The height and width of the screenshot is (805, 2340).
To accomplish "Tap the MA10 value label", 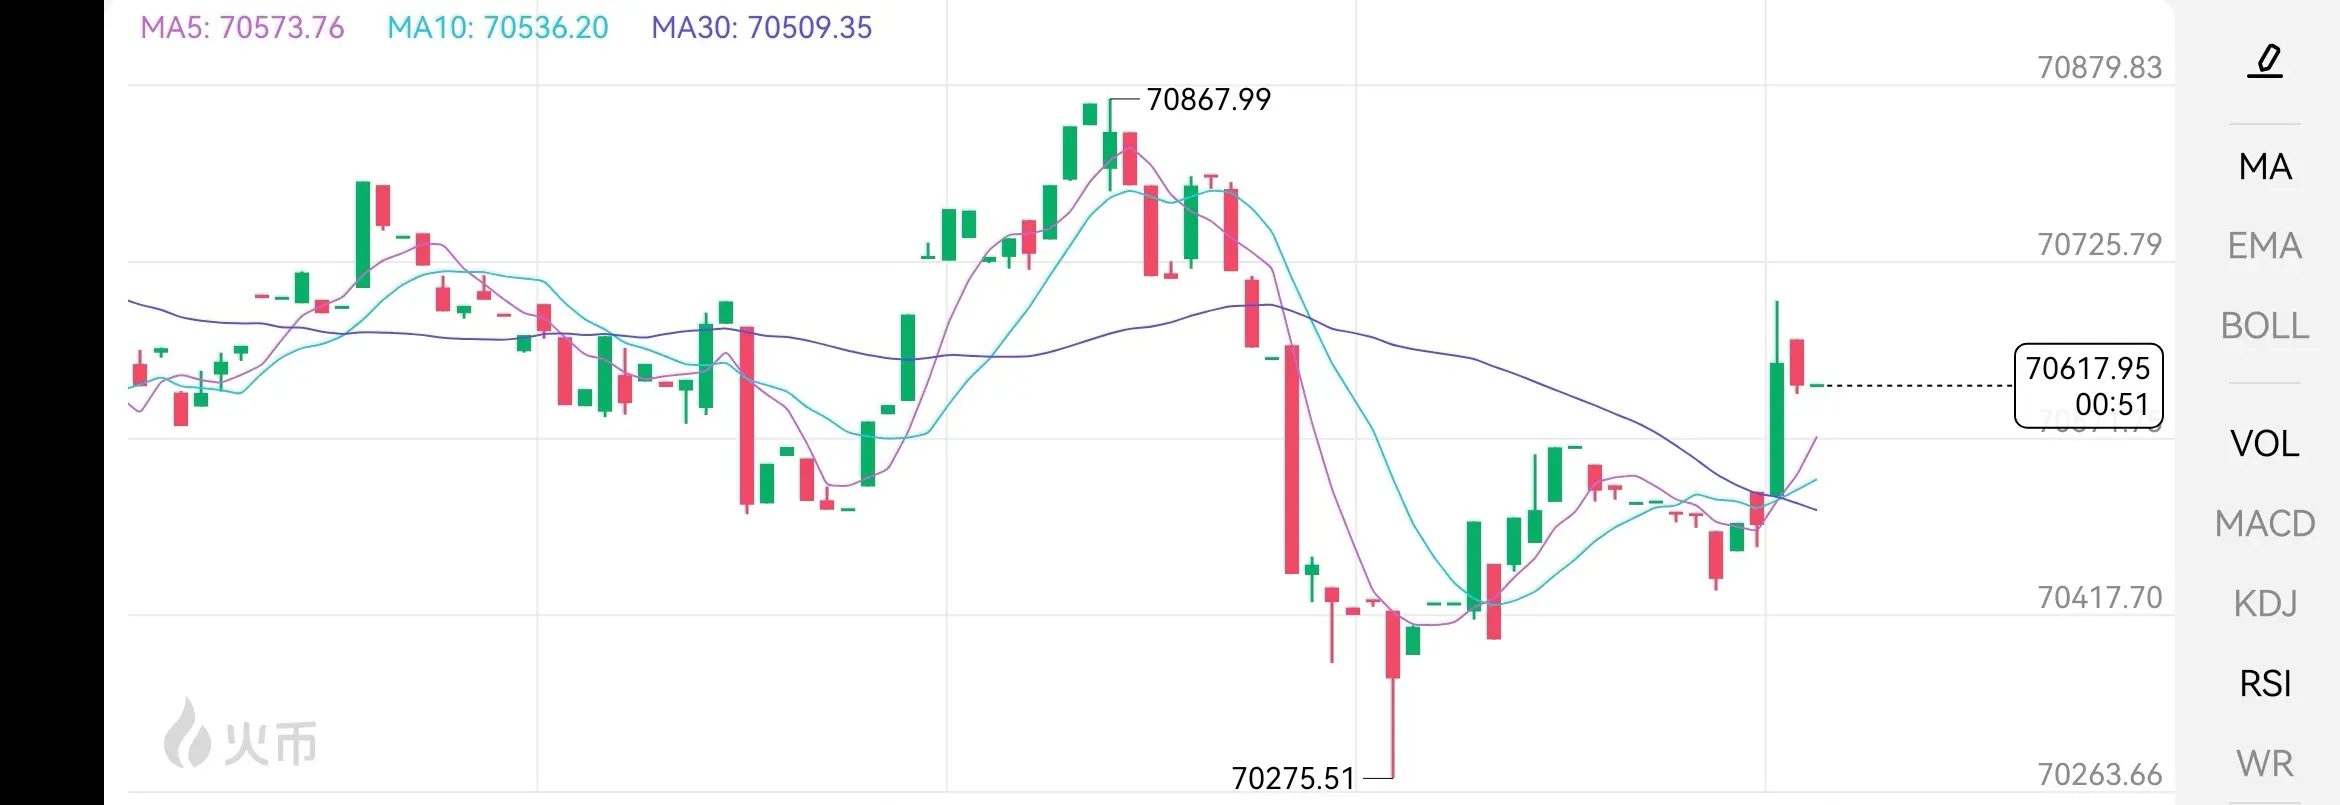I will pyautogui.click(x=497, y=27).
